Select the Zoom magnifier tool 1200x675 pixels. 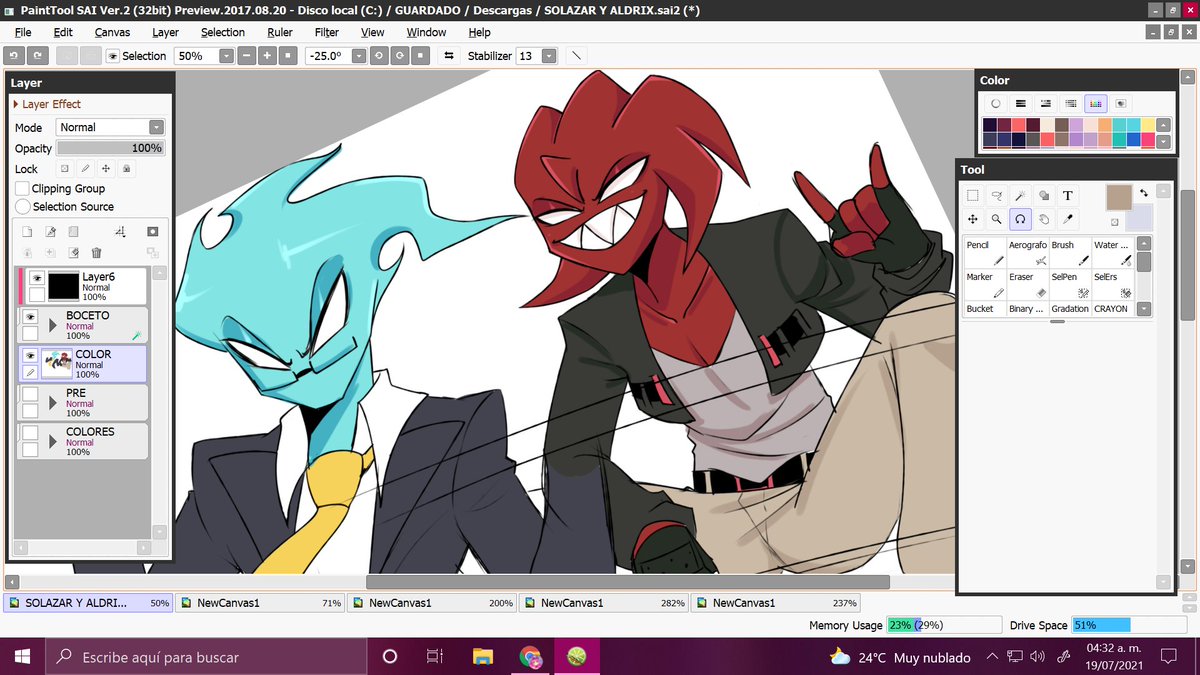coord(996,219)
